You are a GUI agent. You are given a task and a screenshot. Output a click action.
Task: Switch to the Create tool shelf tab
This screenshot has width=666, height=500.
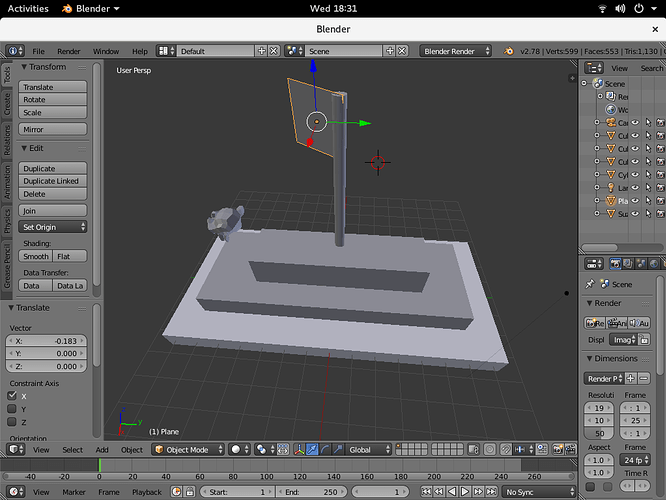pyautogui.click(x=7, y=105)
